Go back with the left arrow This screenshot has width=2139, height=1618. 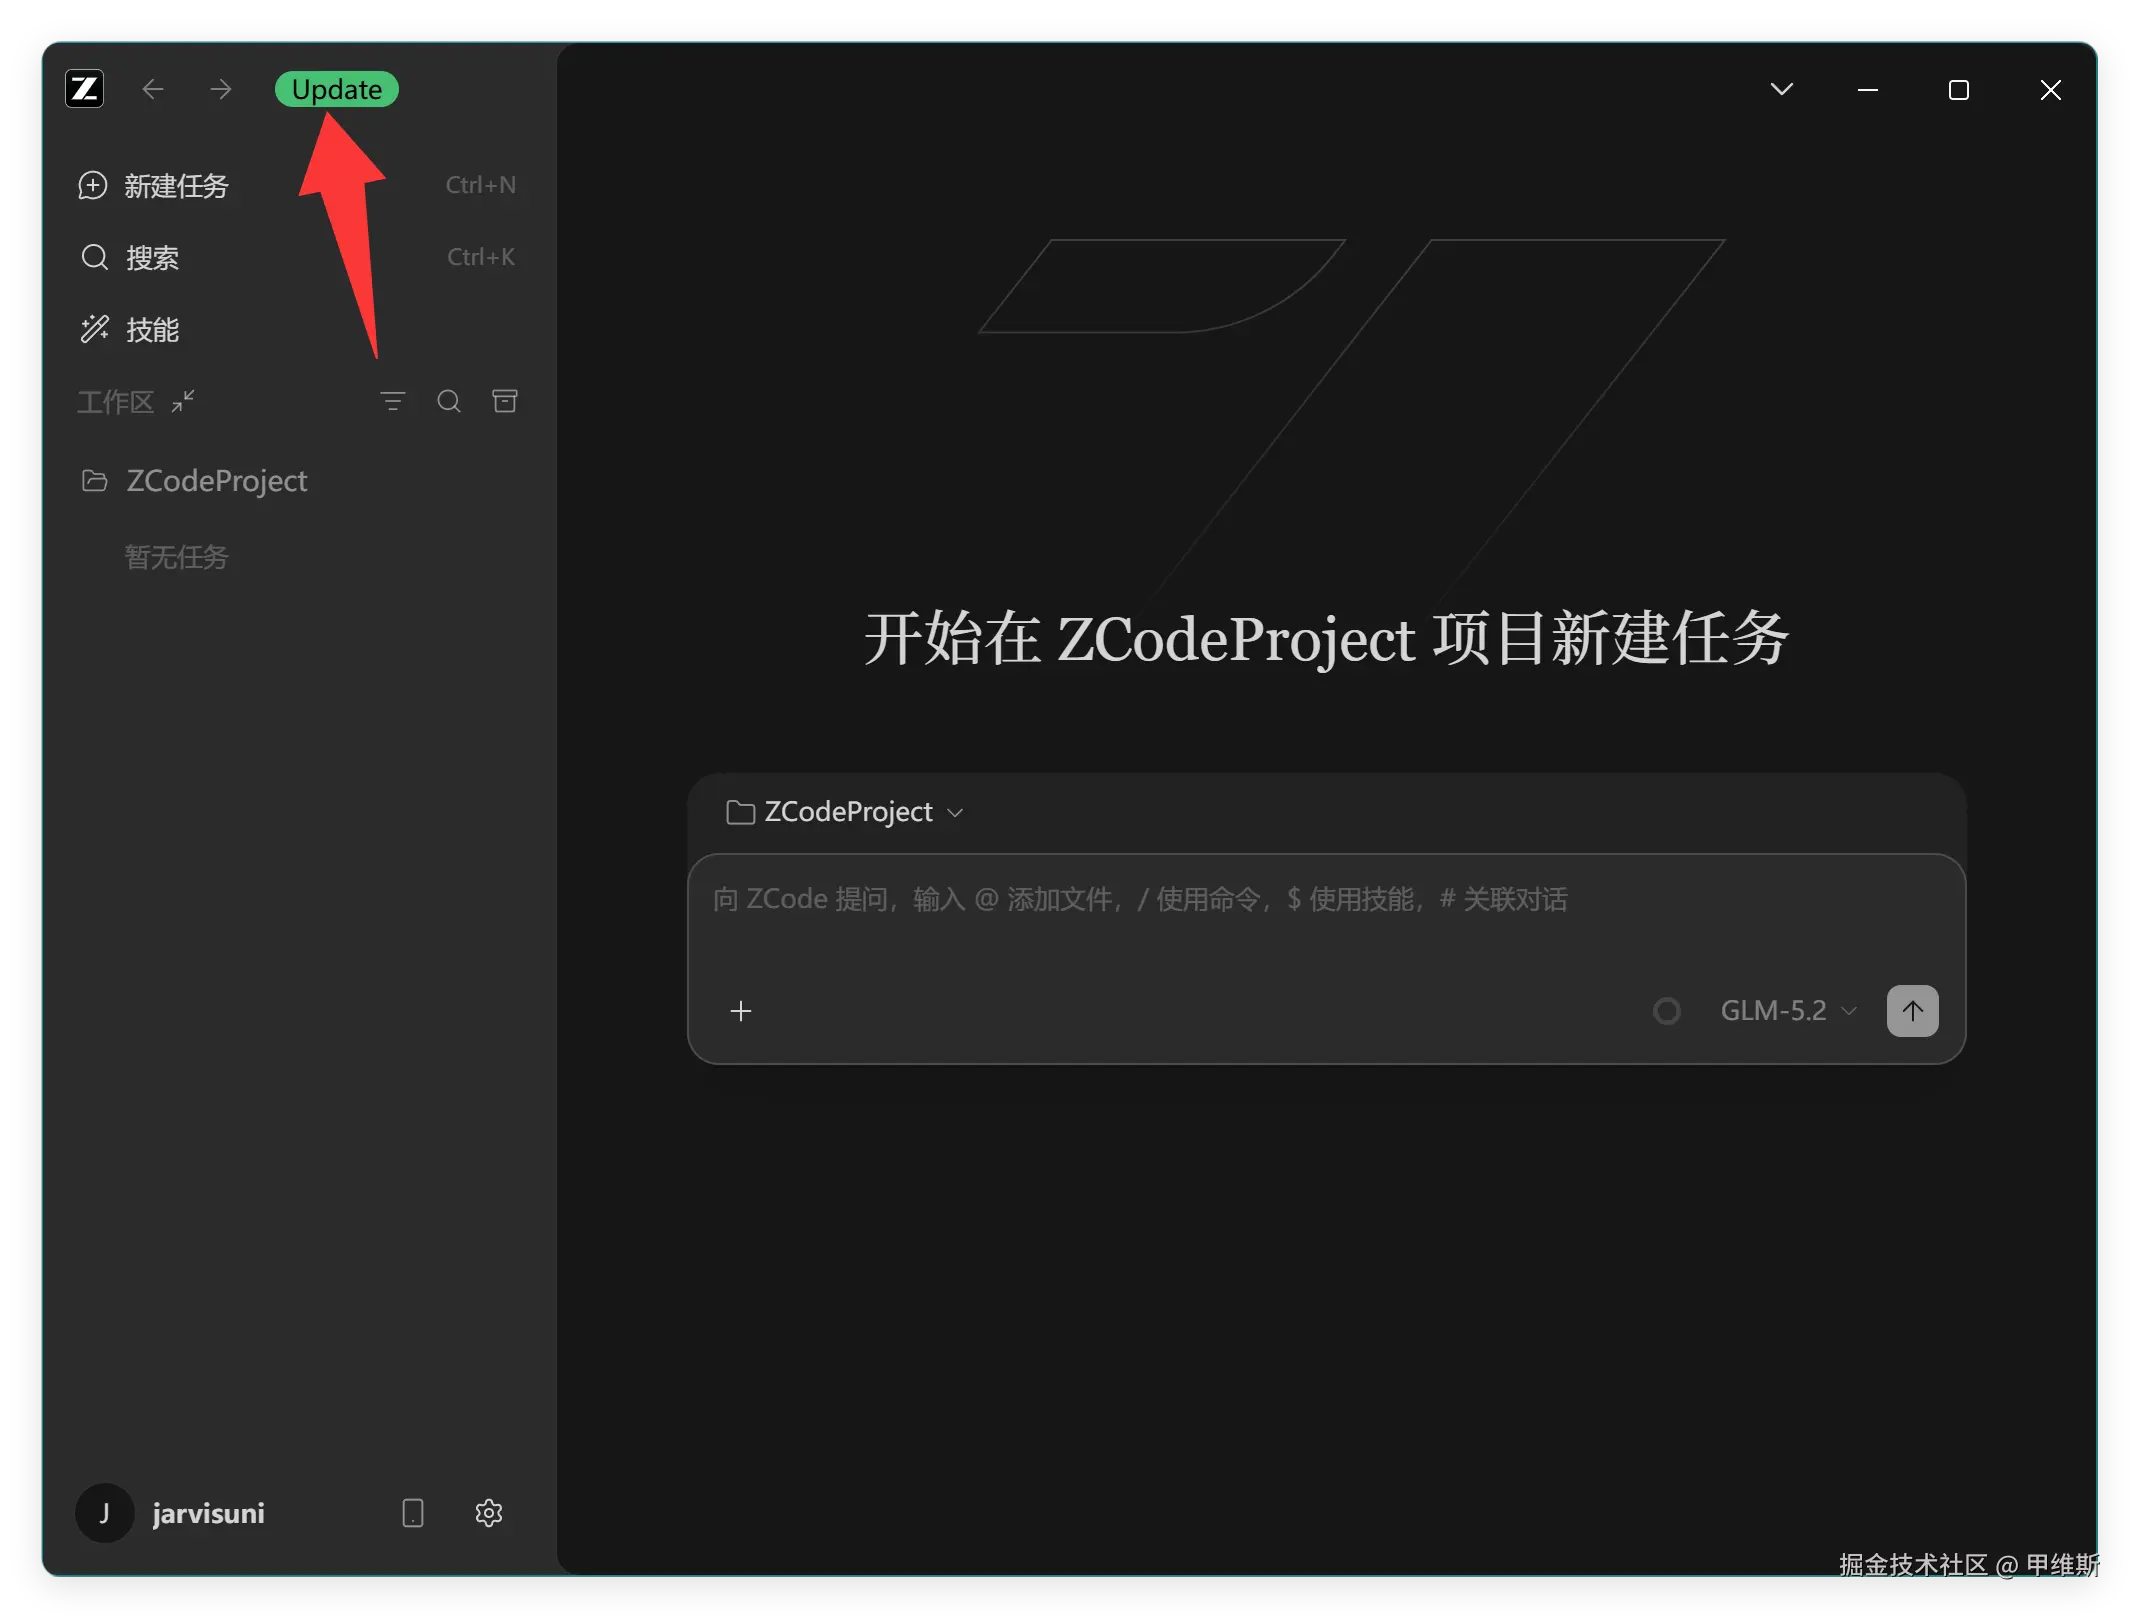click(153, 89)
